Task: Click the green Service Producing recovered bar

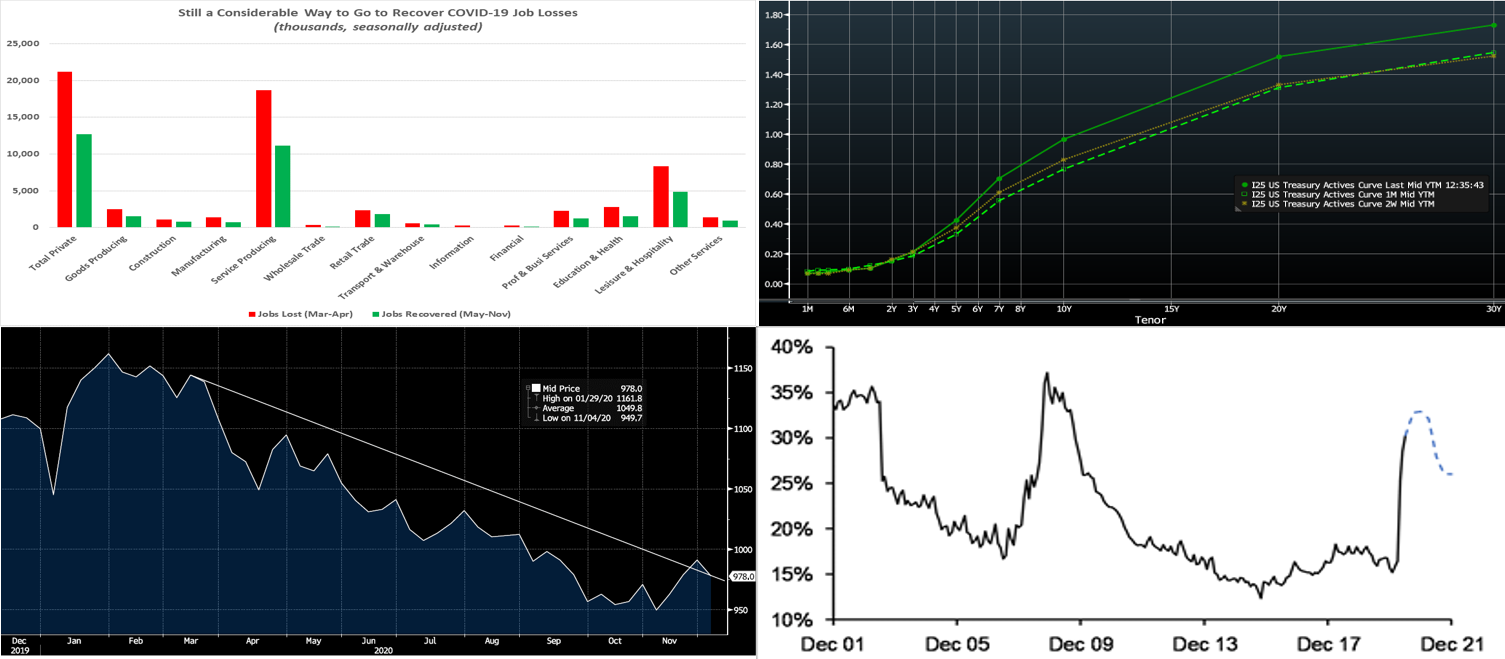Action: pos(283,186)
